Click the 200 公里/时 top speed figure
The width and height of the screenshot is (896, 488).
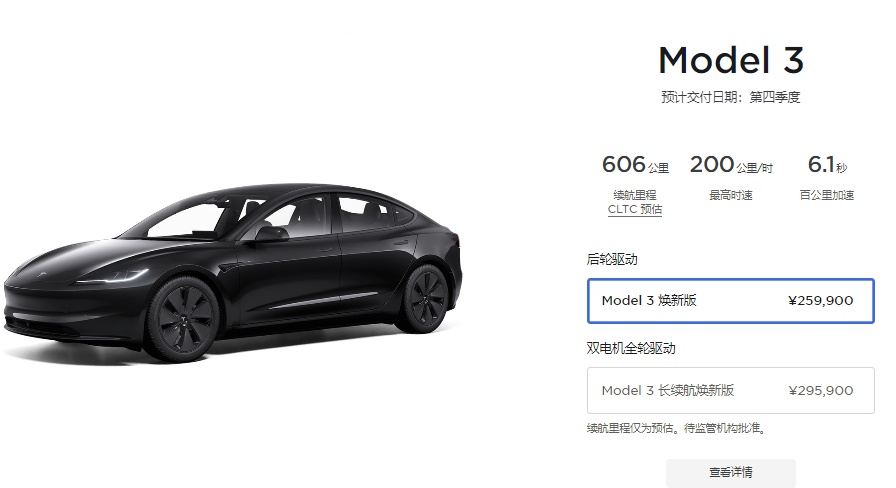coord(731,165)
